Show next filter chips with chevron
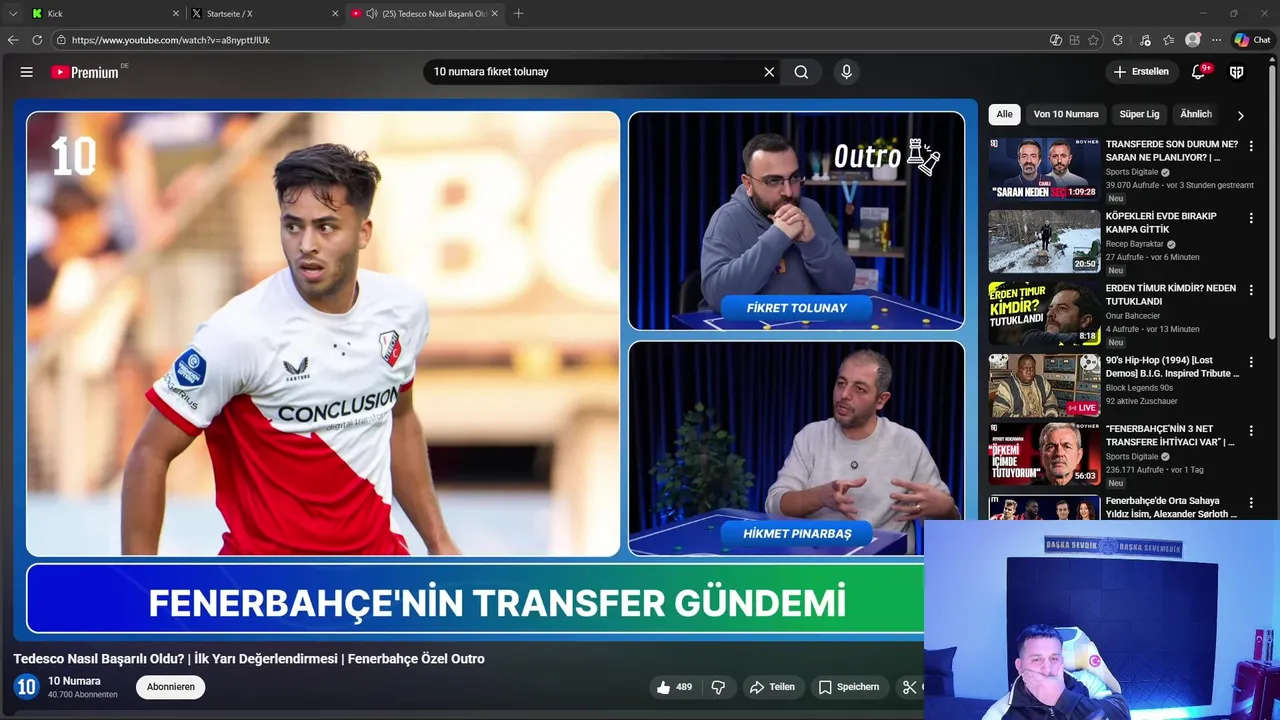The image size is (1280, 720). pos(1241,115)
